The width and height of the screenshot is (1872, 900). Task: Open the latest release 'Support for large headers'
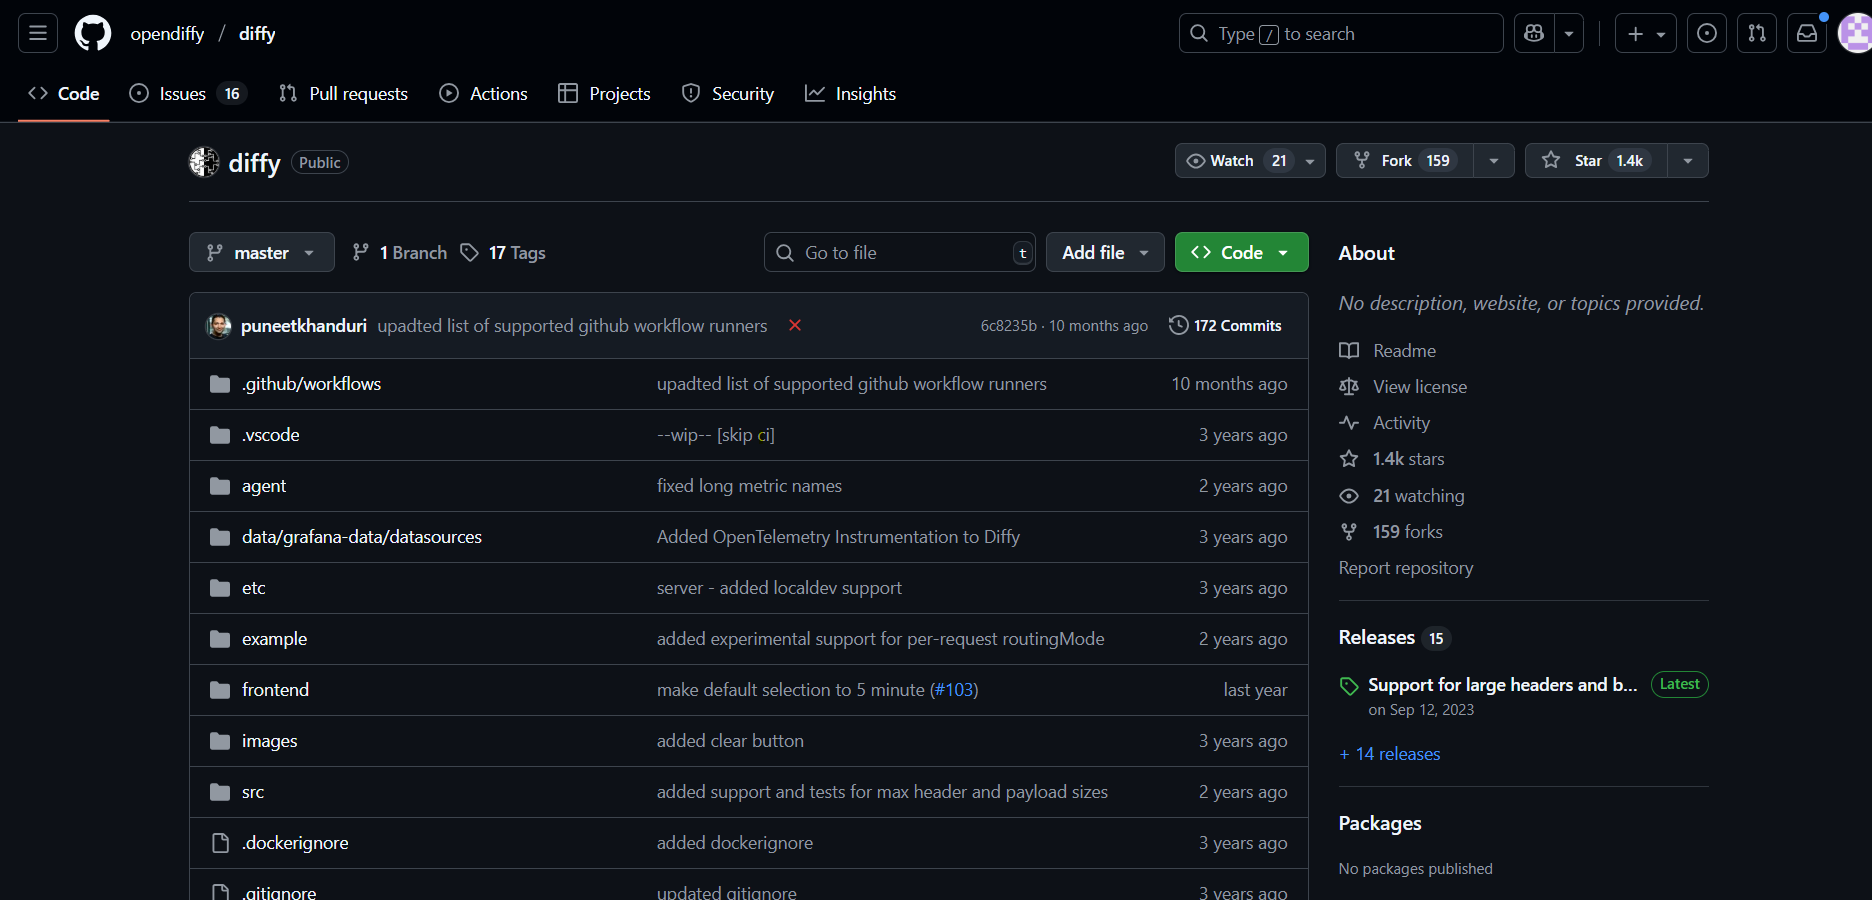[x=1500, y=684]
